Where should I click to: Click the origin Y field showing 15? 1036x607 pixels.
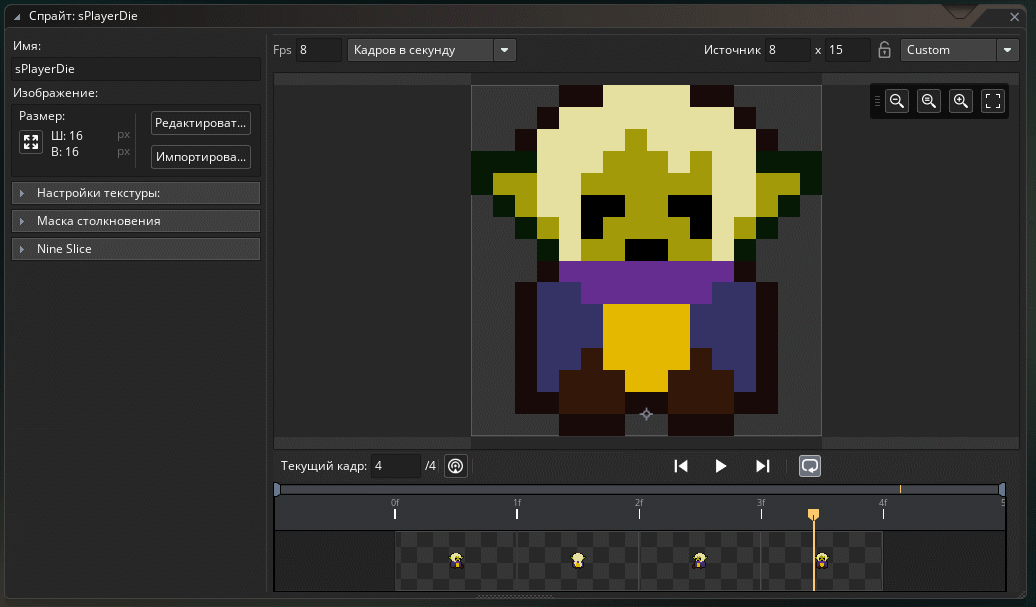pos(848,50)
